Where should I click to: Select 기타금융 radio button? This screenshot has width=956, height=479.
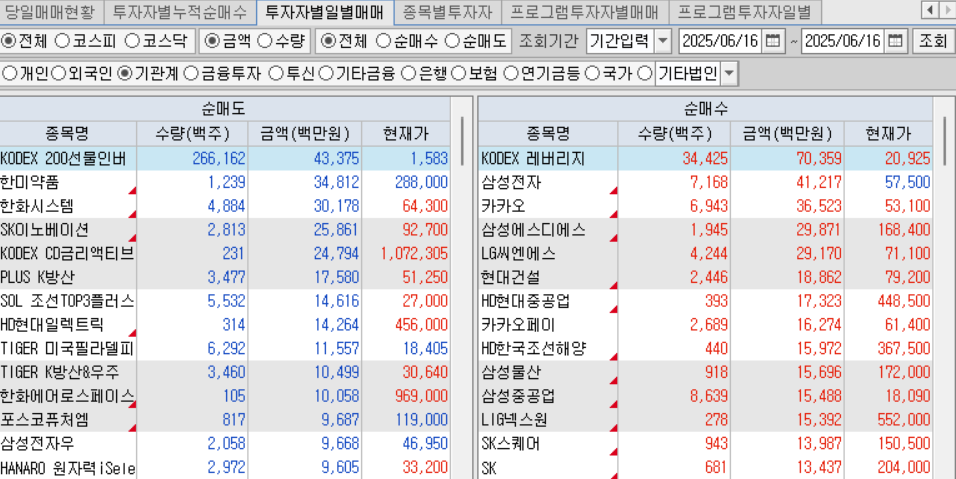[326, 74]
